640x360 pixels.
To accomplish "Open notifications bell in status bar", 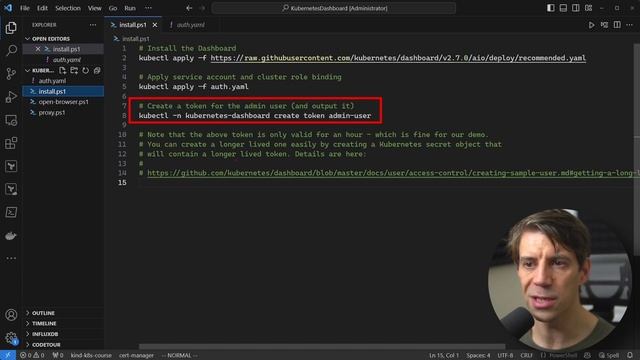I will point(630,355).
